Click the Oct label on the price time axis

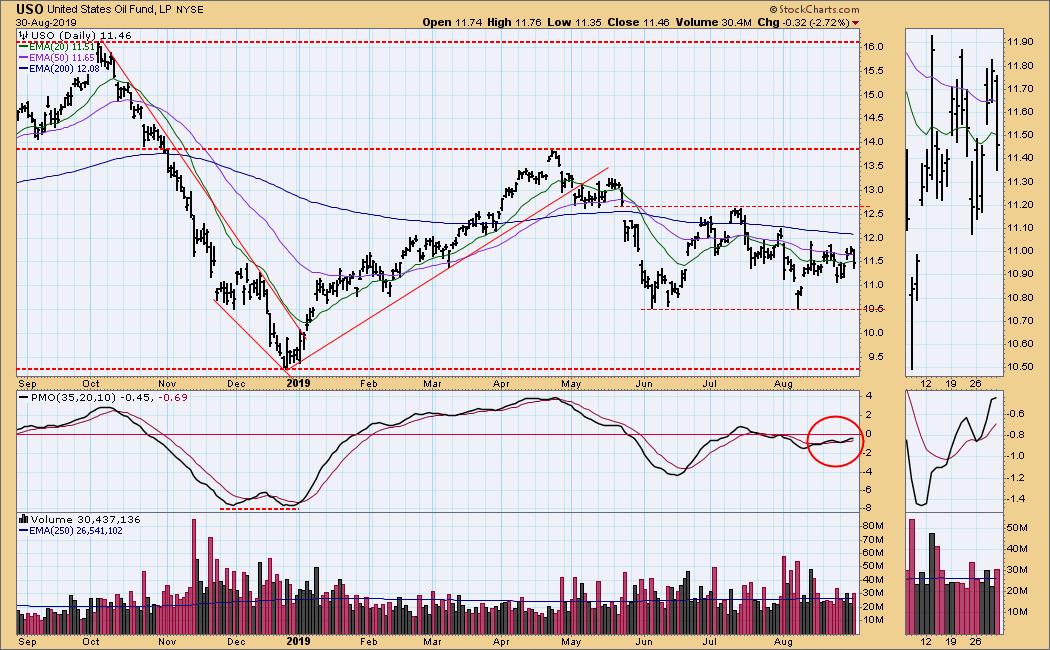[91, 384]
